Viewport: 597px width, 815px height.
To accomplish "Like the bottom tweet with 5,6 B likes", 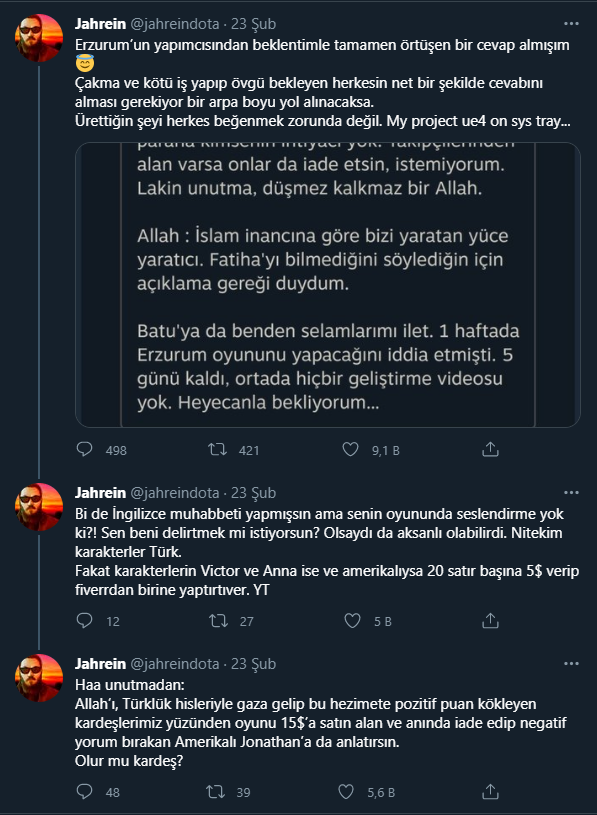I will point(350,792).
